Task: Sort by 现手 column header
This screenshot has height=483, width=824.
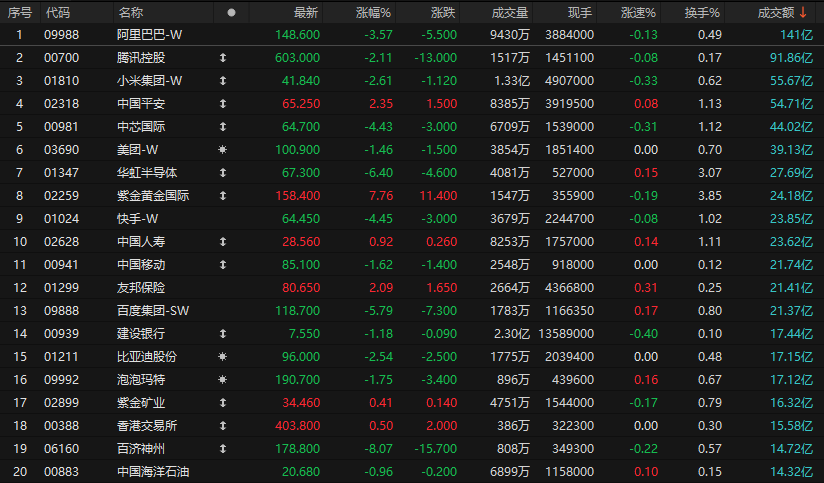Action: [x=580, y=13]
